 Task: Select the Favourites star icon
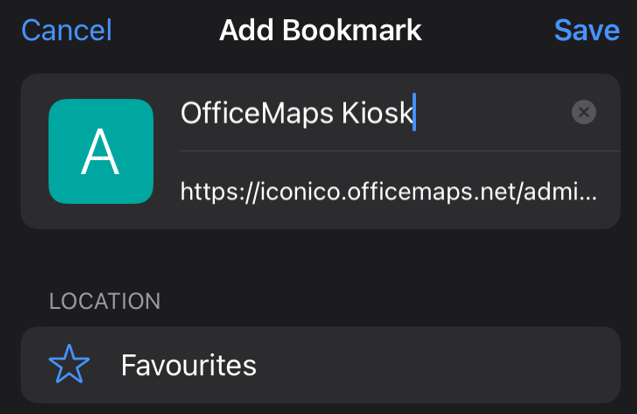(x=69, y=364)
